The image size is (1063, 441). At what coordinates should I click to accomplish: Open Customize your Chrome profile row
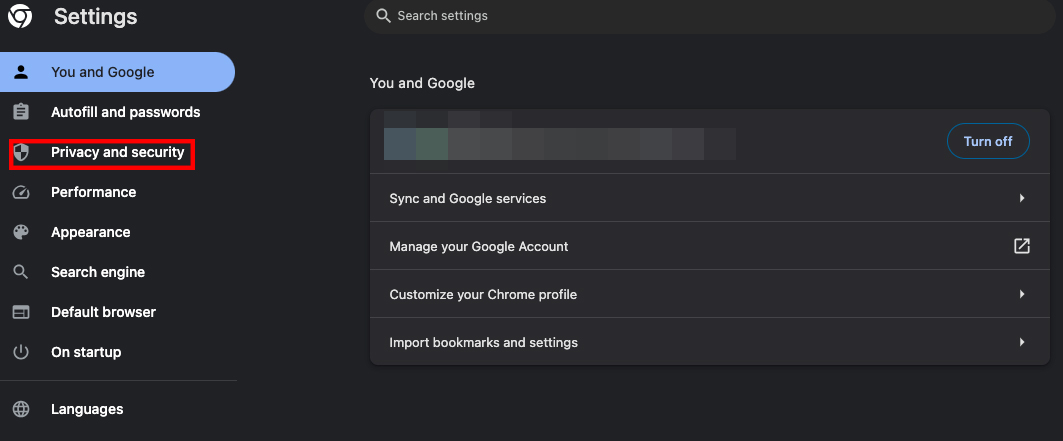710,294
